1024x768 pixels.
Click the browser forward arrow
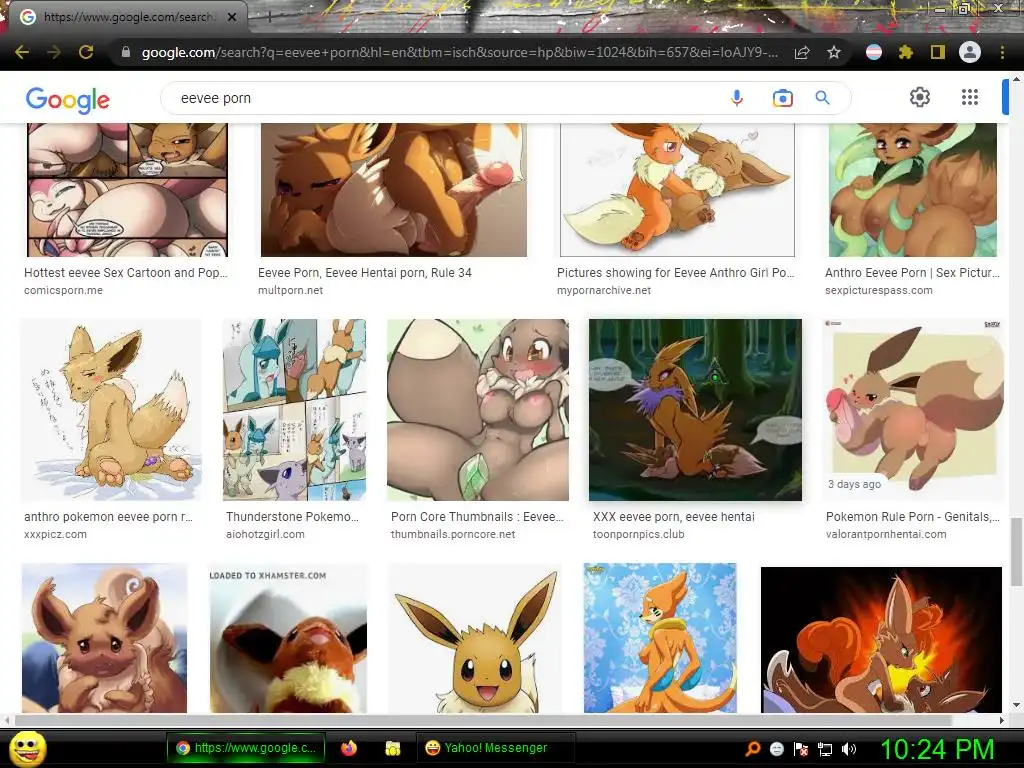coord(54,52)
